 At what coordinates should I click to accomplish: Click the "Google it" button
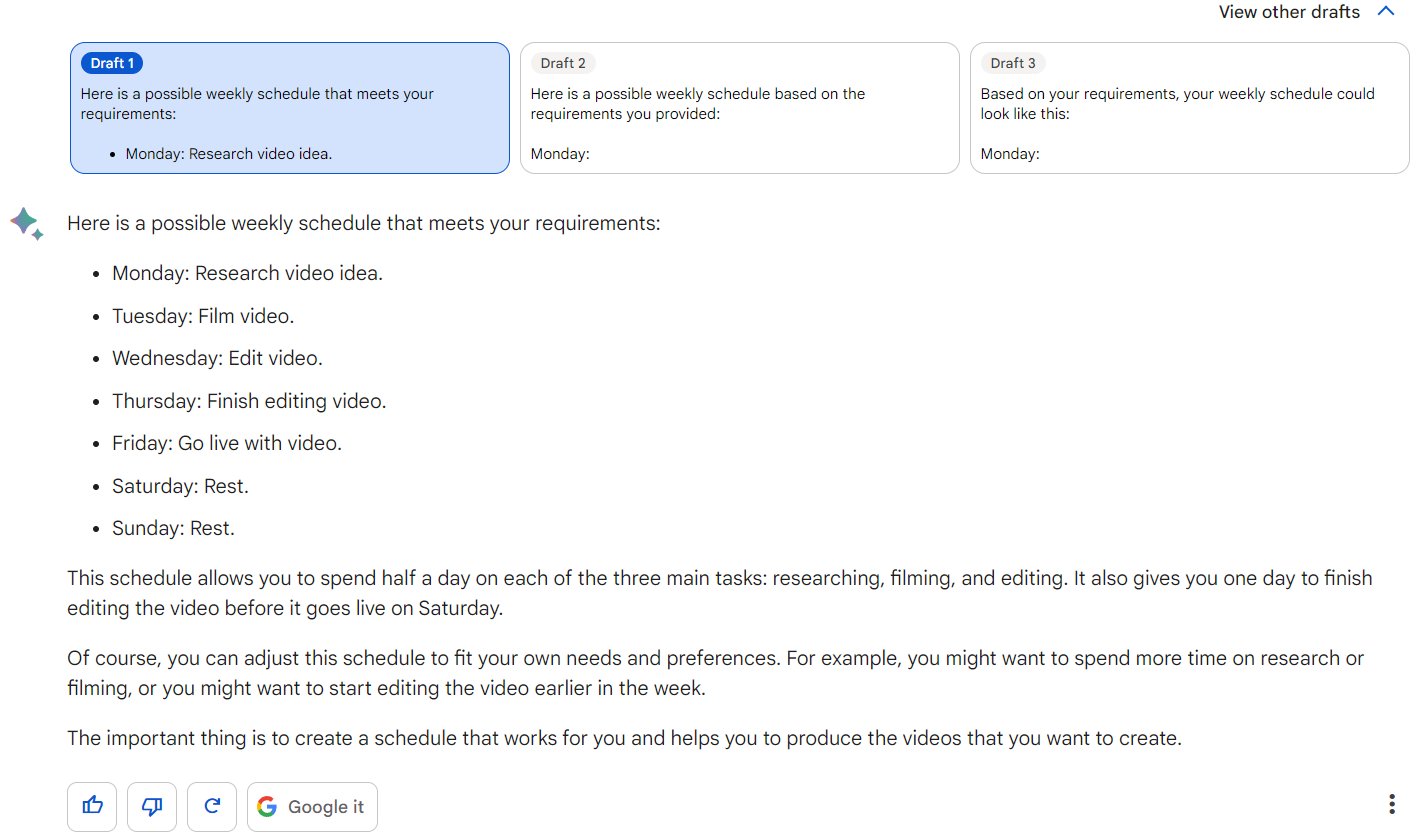(312, 806)
